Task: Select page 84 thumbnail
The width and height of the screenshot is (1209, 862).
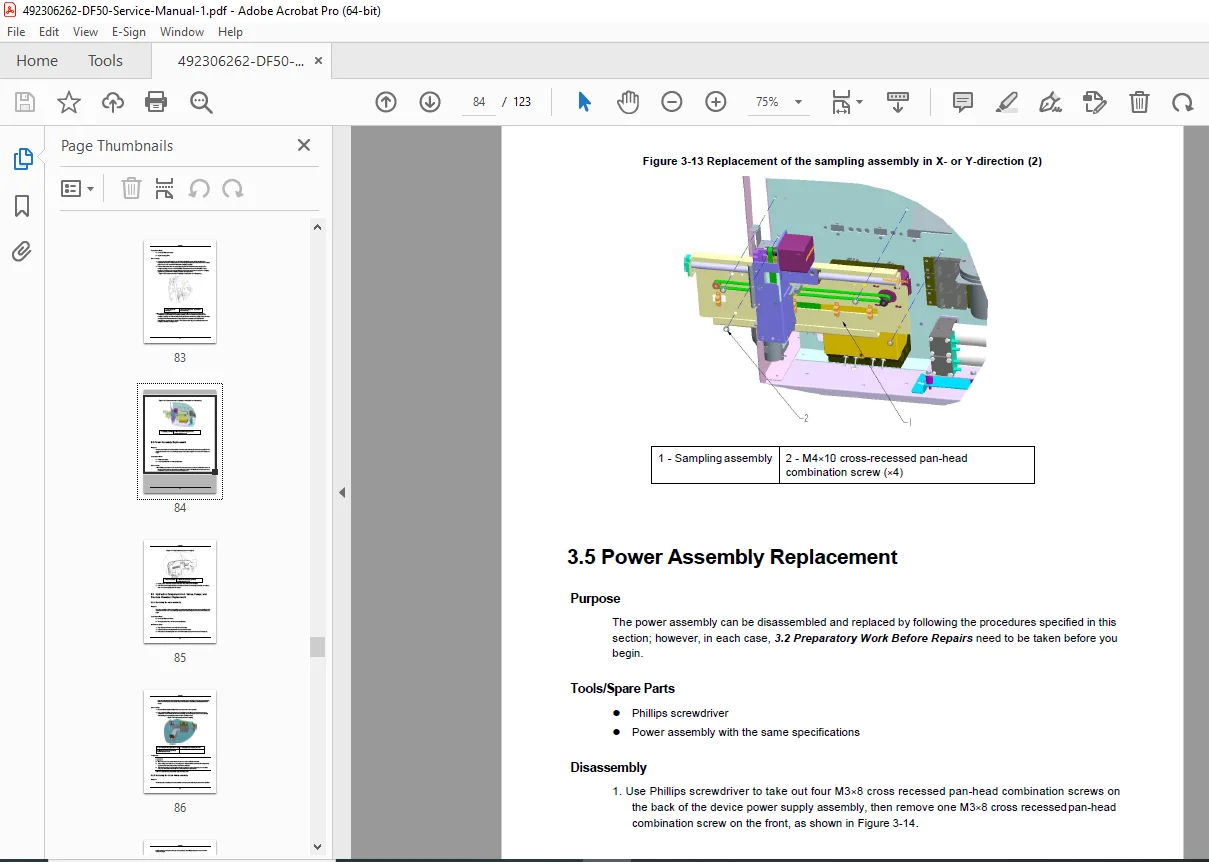Action: pos(180,441)
